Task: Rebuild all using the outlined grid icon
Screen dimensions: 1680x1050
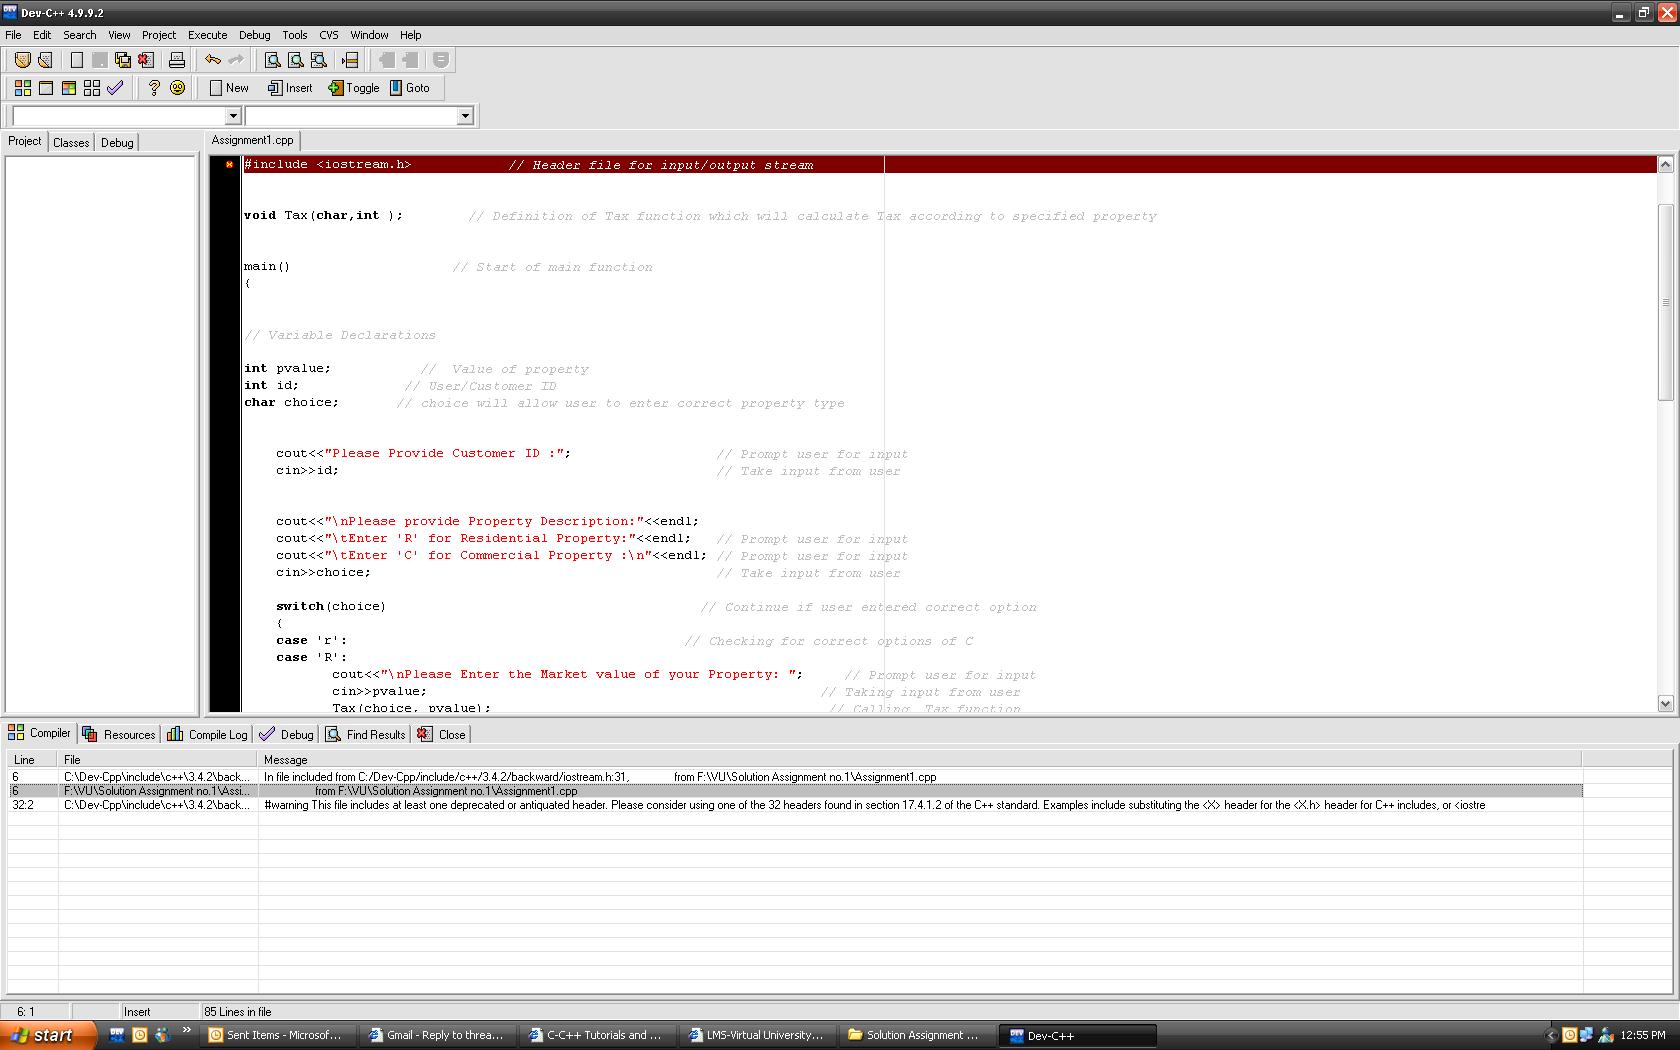Action: 91,88
